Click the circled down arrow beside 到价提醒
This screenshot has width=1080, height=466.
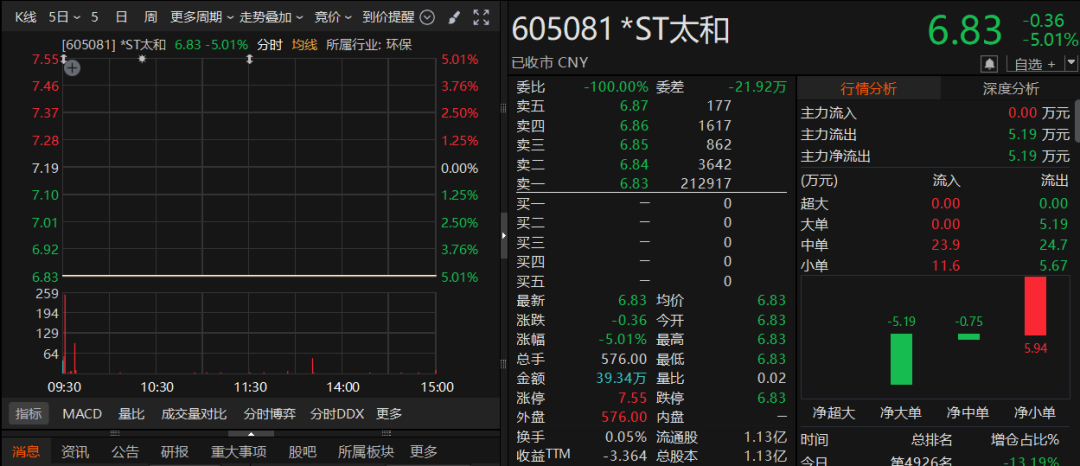pos(427,17)
